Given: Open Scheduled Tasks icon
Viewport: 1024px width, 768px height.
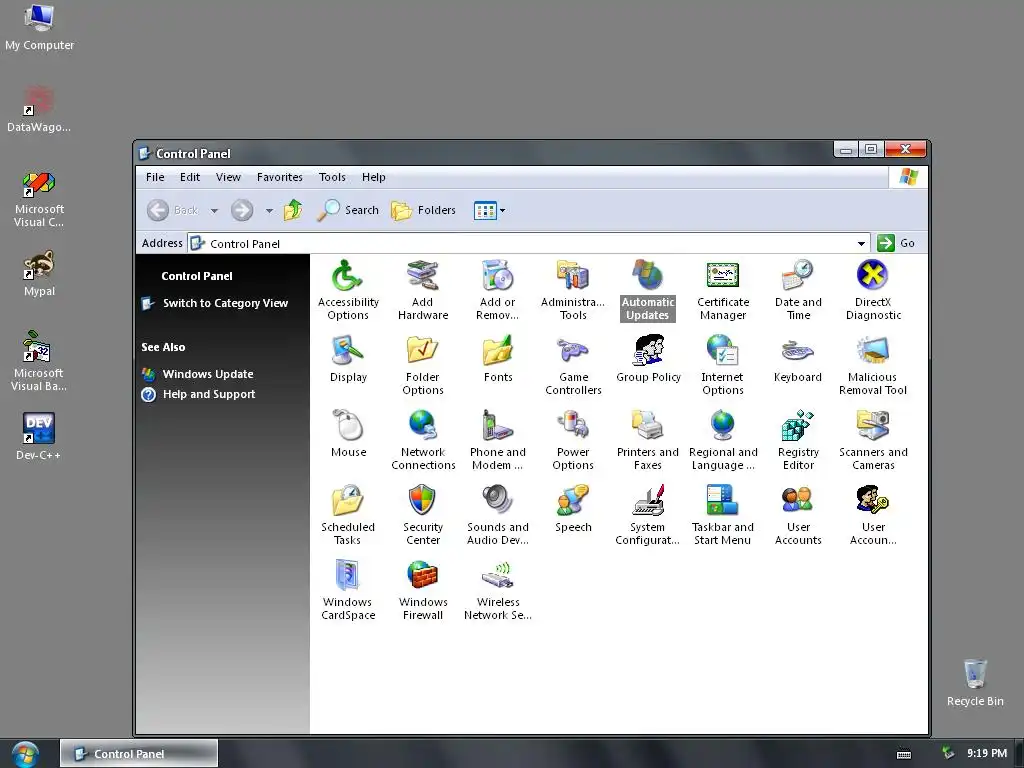Looking at the screenshot, I should pos(347,515).
